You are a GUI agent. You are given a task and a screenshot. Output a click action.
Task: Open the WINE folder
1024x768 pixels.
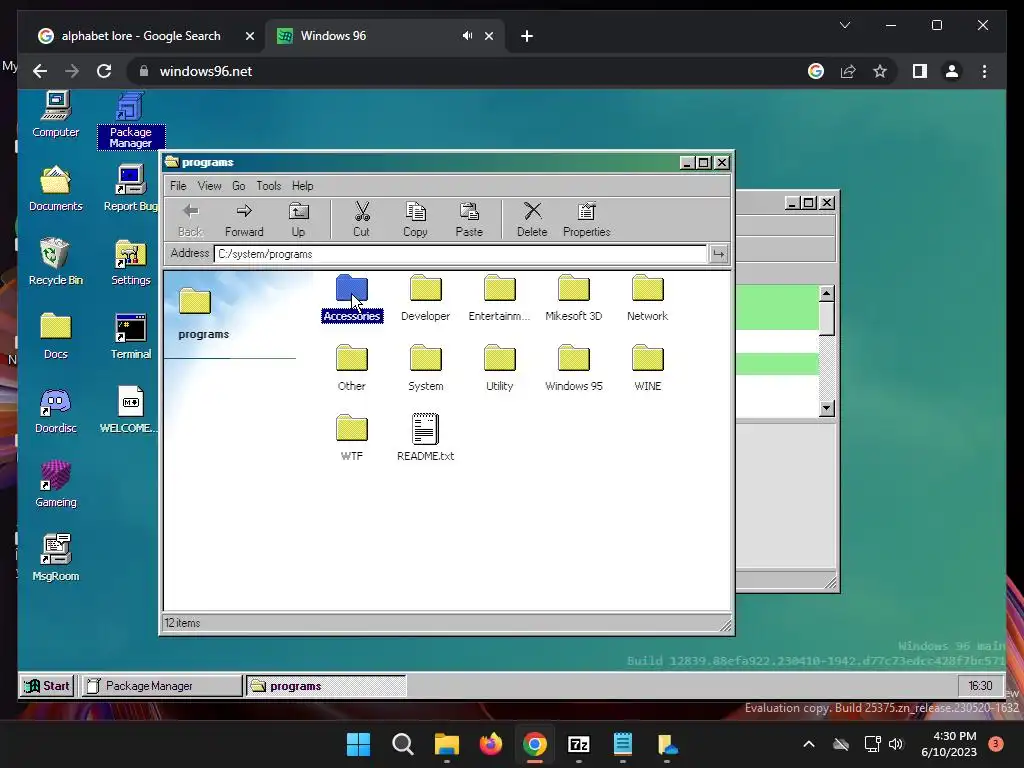(647, 368)
